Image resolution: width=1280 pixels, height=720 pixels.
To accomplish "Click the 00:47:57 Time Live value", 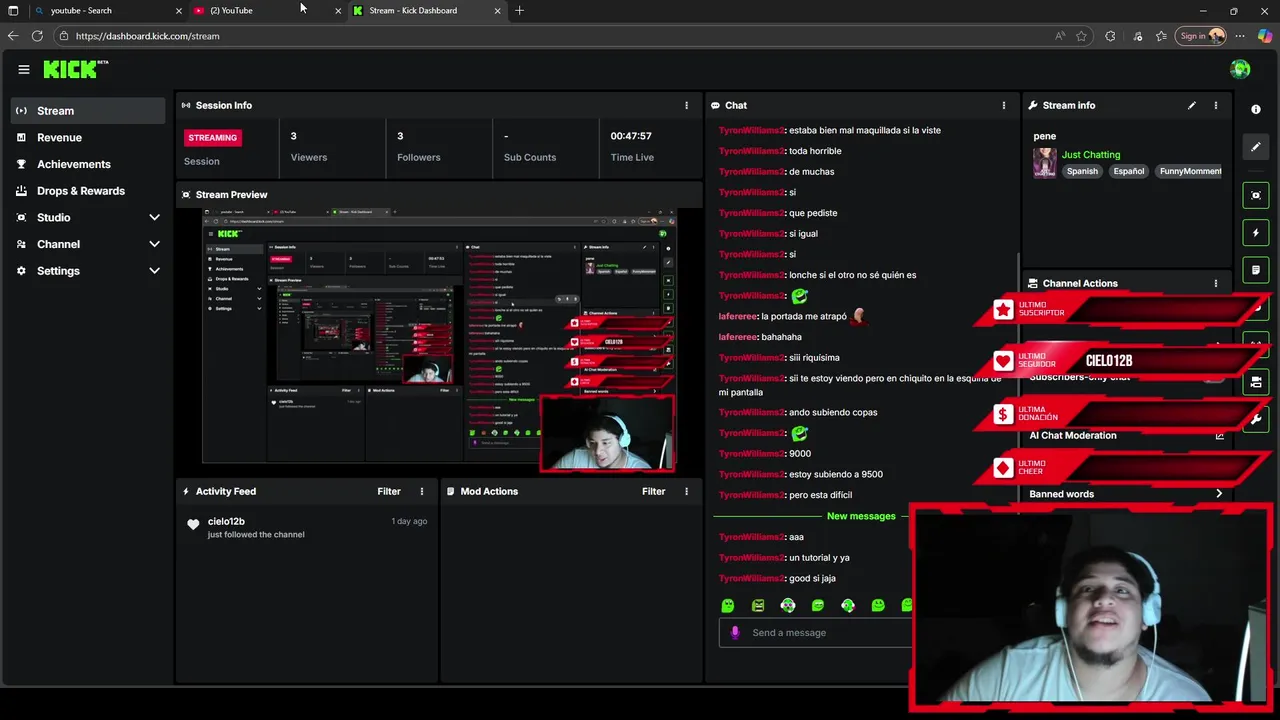I will pos(631,136).
